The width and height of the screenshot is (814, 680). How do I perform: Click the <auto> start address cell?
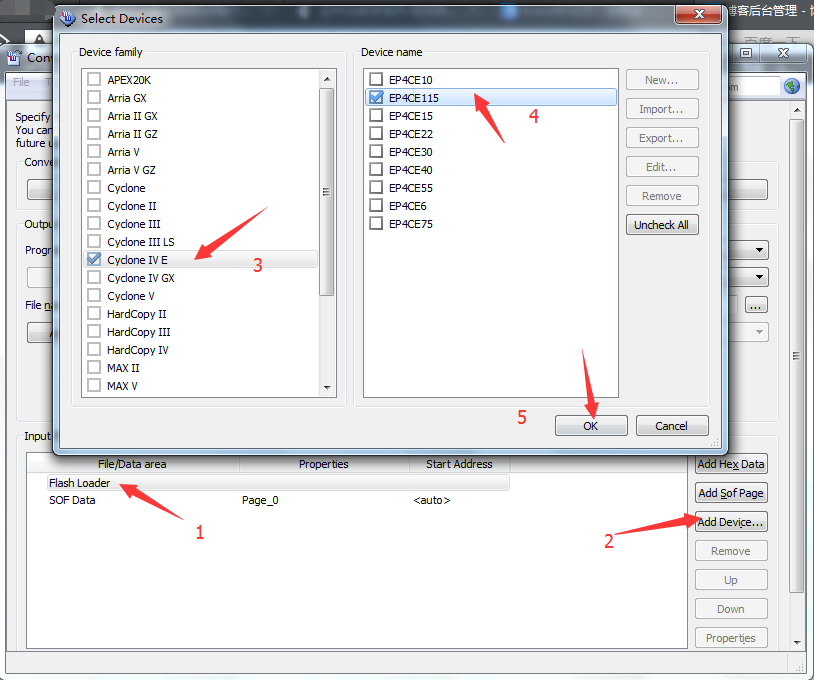(x=432, y=500)
